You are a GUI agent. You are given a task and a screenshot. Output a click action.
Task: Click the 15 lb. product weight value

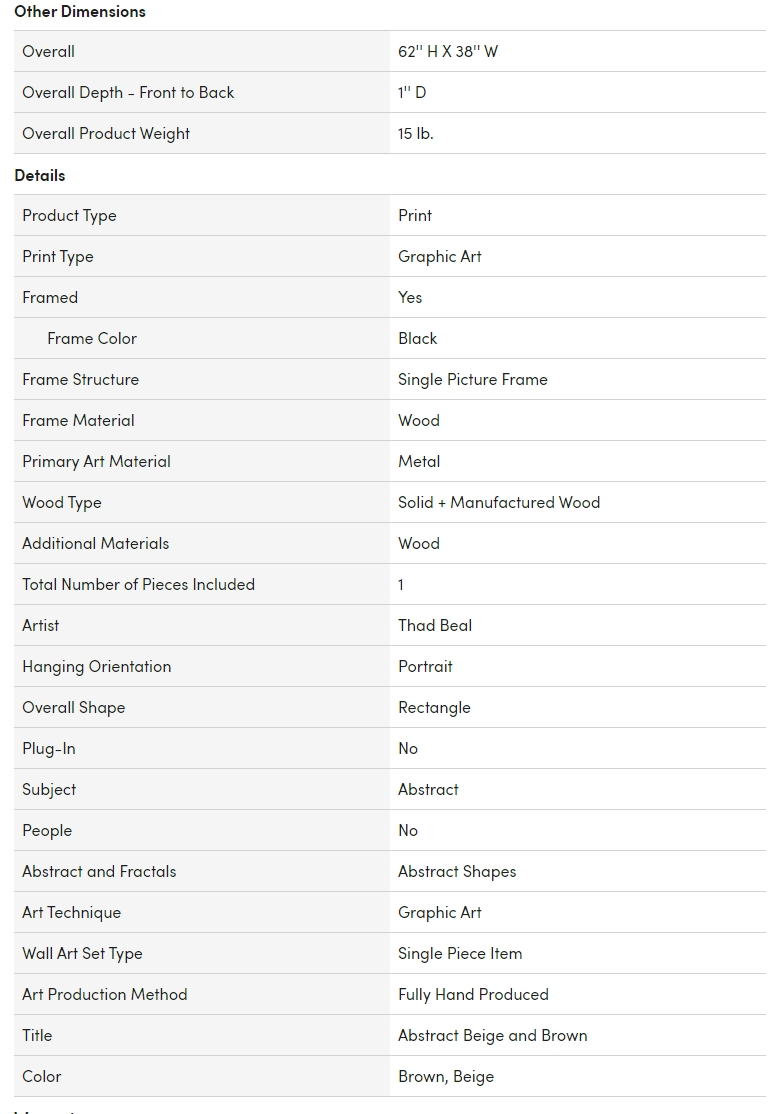pyautogui.click(x=416, y=134)
